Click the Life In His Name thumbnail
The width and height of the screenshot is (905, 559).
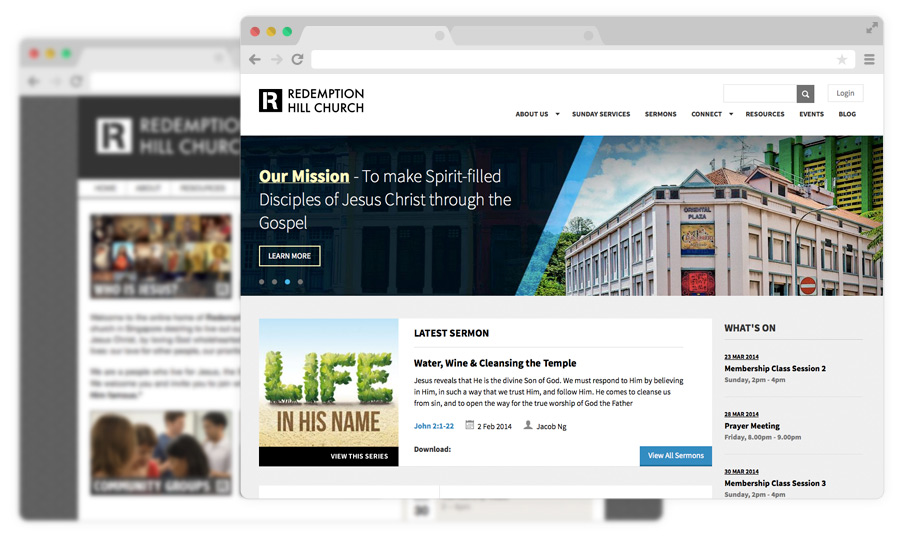click(328, 382)
